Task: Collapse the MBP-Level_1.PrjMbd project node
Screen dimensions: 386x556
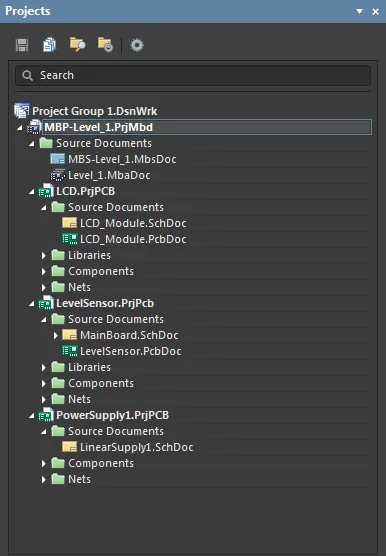Action: (19, 128)
